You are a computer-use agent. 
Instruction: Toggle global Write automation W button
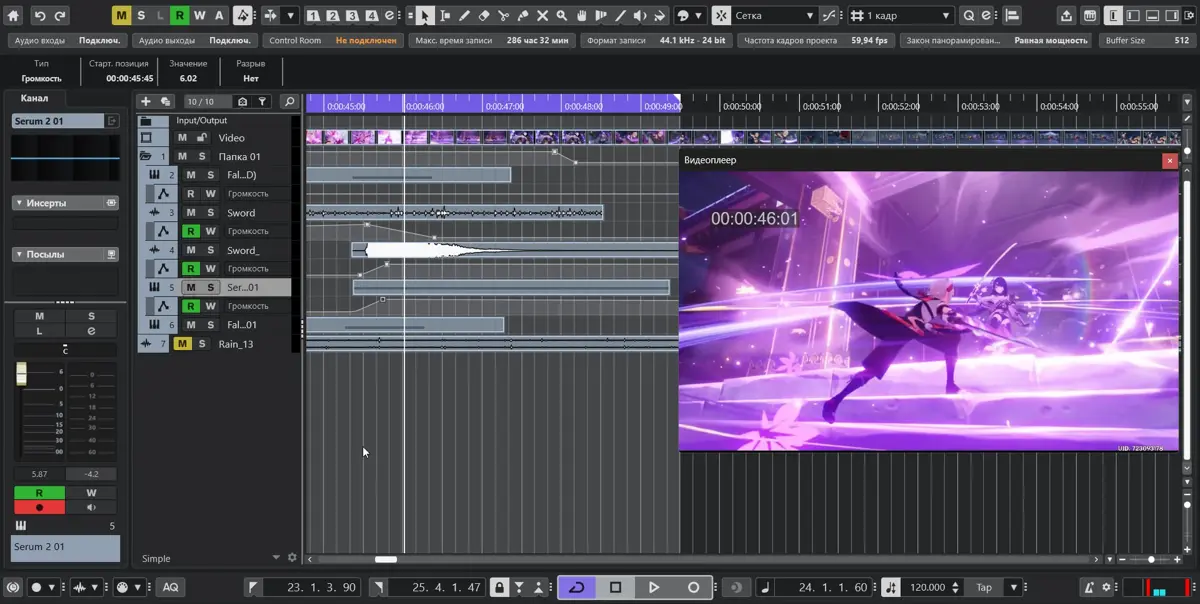tap(199, 16)
